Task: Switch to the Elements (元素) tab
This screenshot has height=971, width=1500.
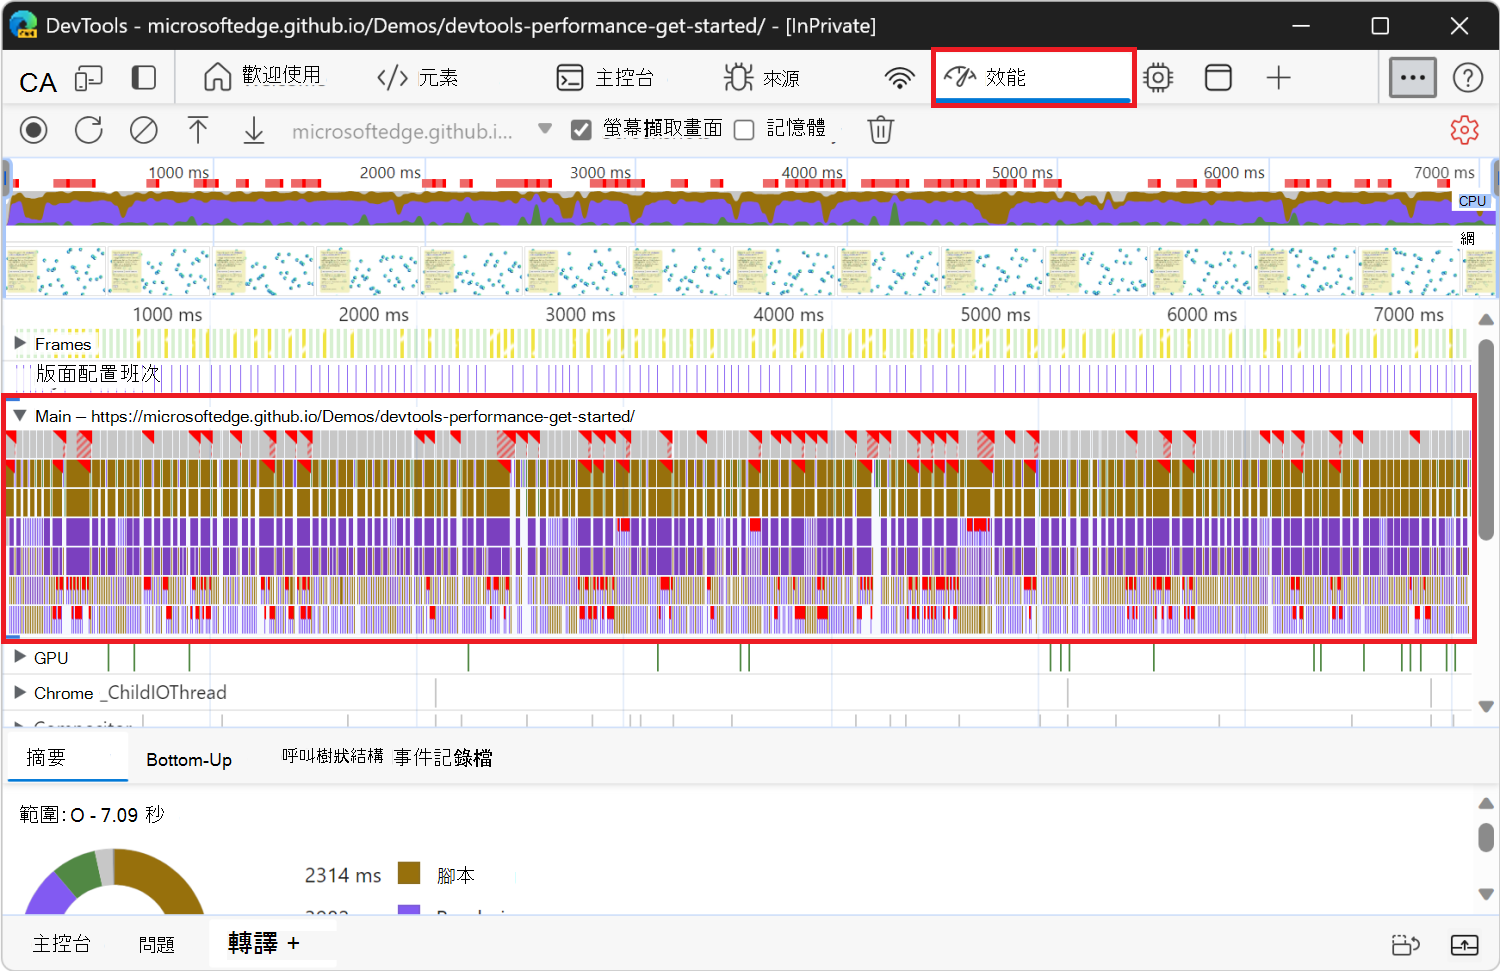Action: coord(418,77)
